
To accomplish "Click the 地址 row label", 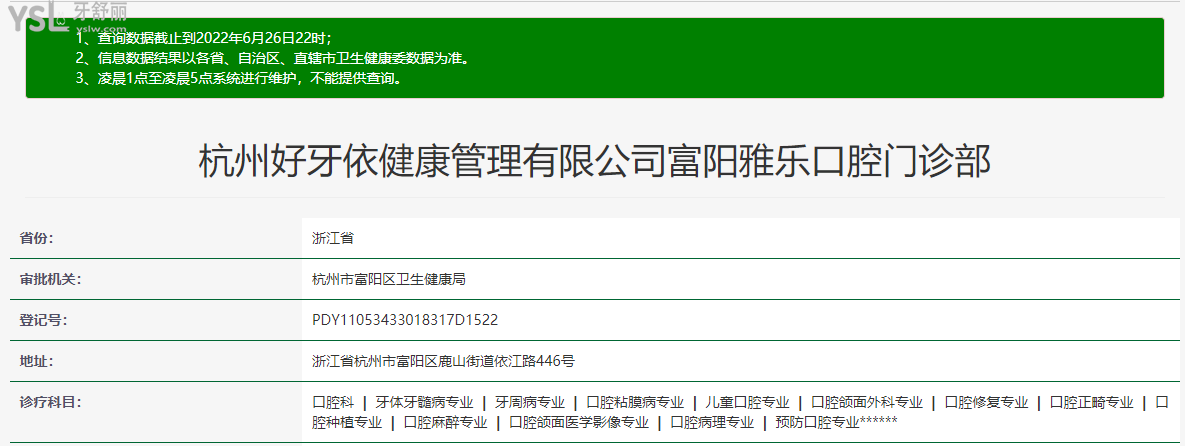I will (36, 361).
